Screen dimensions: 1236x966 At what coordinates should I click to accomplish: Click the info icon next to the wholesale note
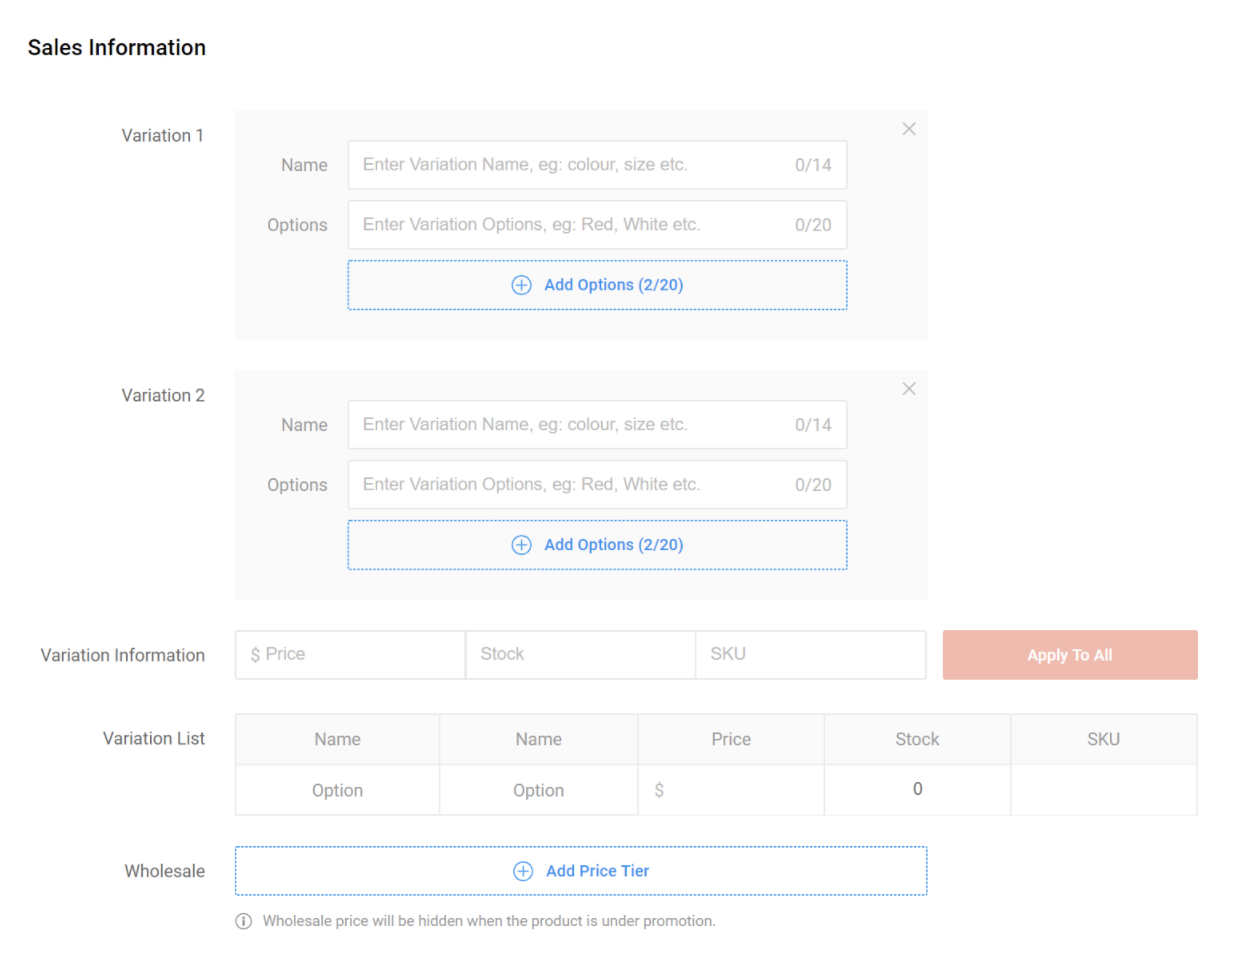coord(243,920)
